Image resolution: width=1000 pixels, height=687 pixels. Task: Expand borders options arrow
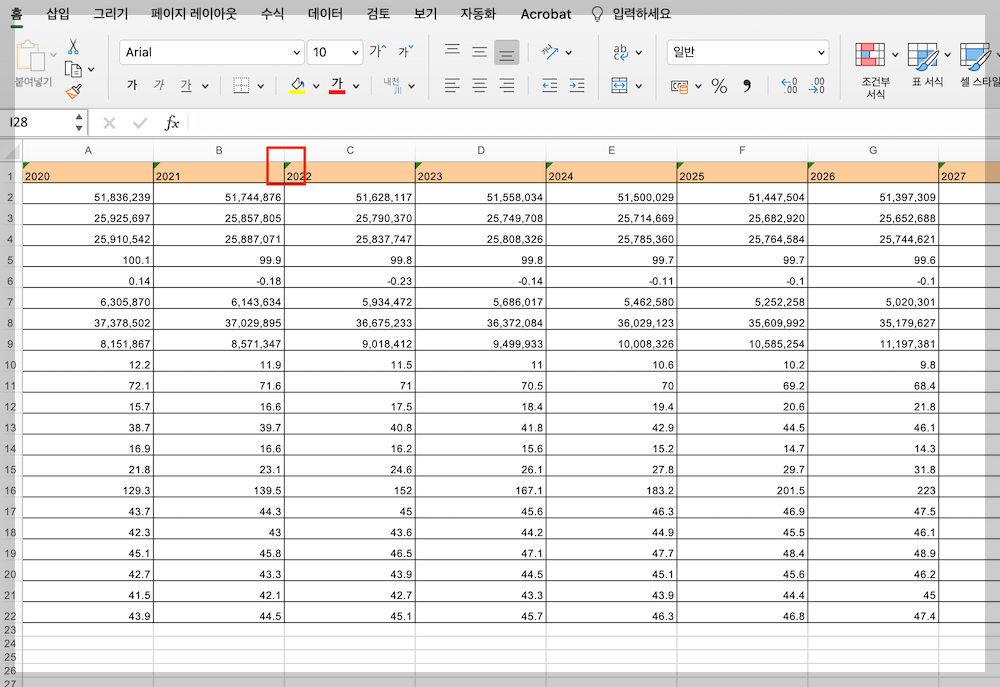tap(260, 85)
